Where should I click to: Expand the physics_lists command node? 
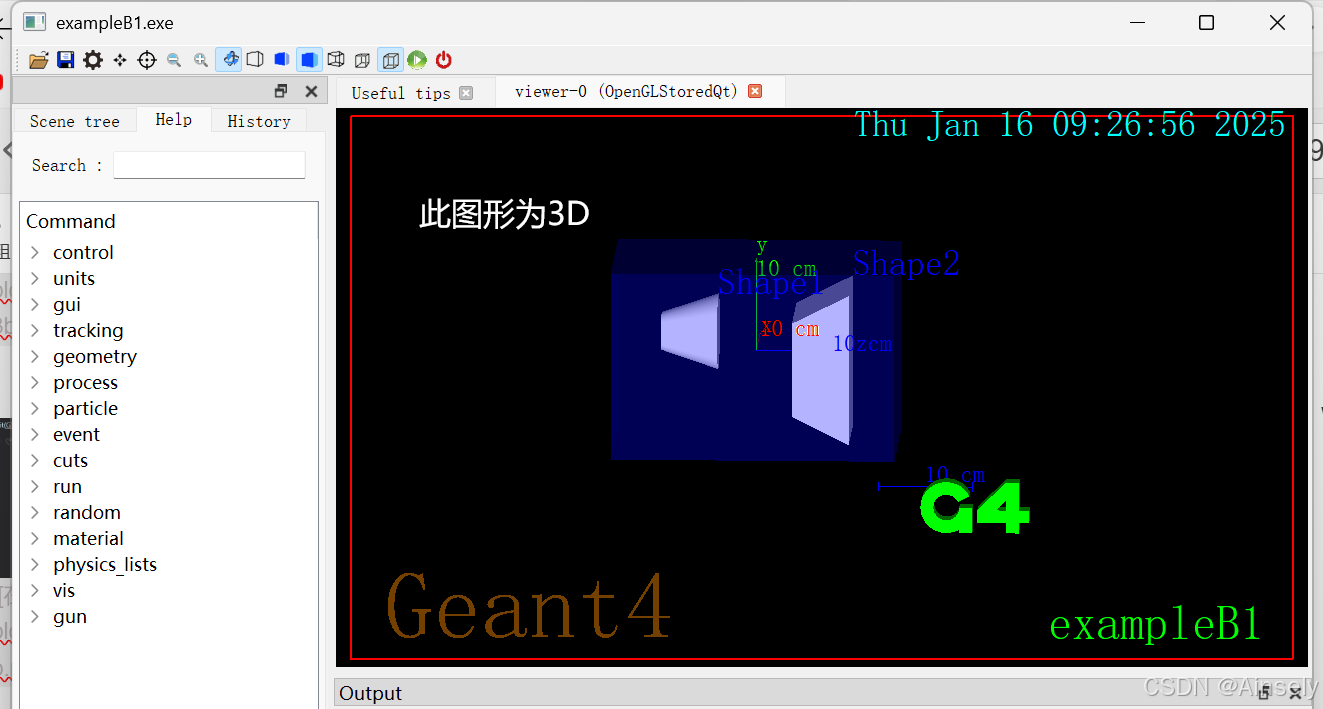pos(35,564)
